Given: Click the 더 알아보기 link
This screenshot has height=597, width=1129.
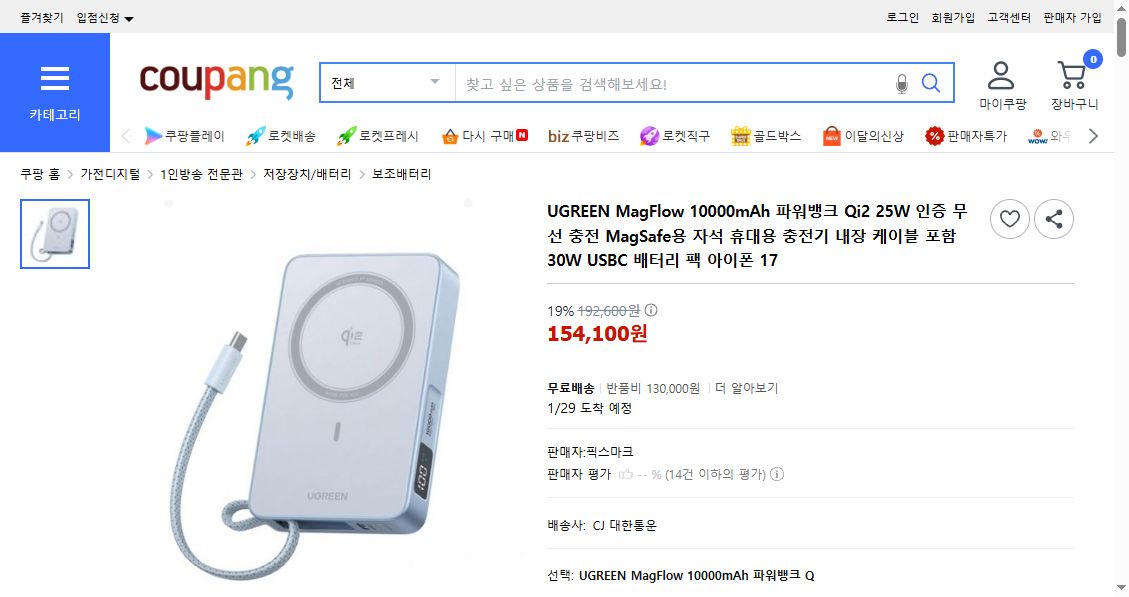Looking at the screenshot, I should point(744,389).
